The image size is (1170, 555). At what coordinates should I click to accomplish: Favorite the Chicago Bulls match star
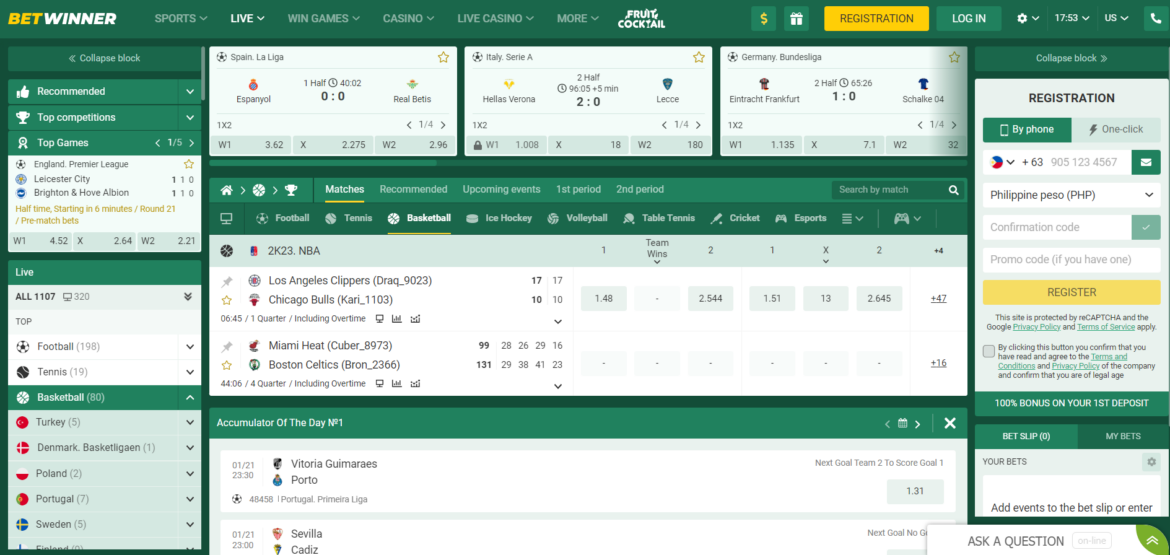(x=227, y=300)
